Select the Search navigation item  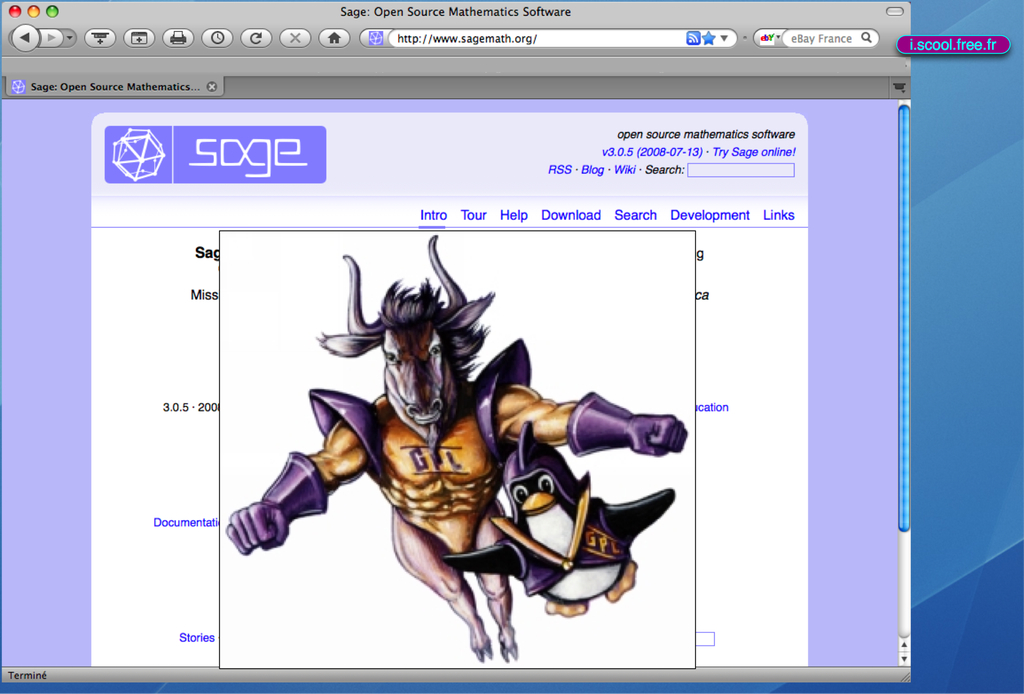[635, 215]
